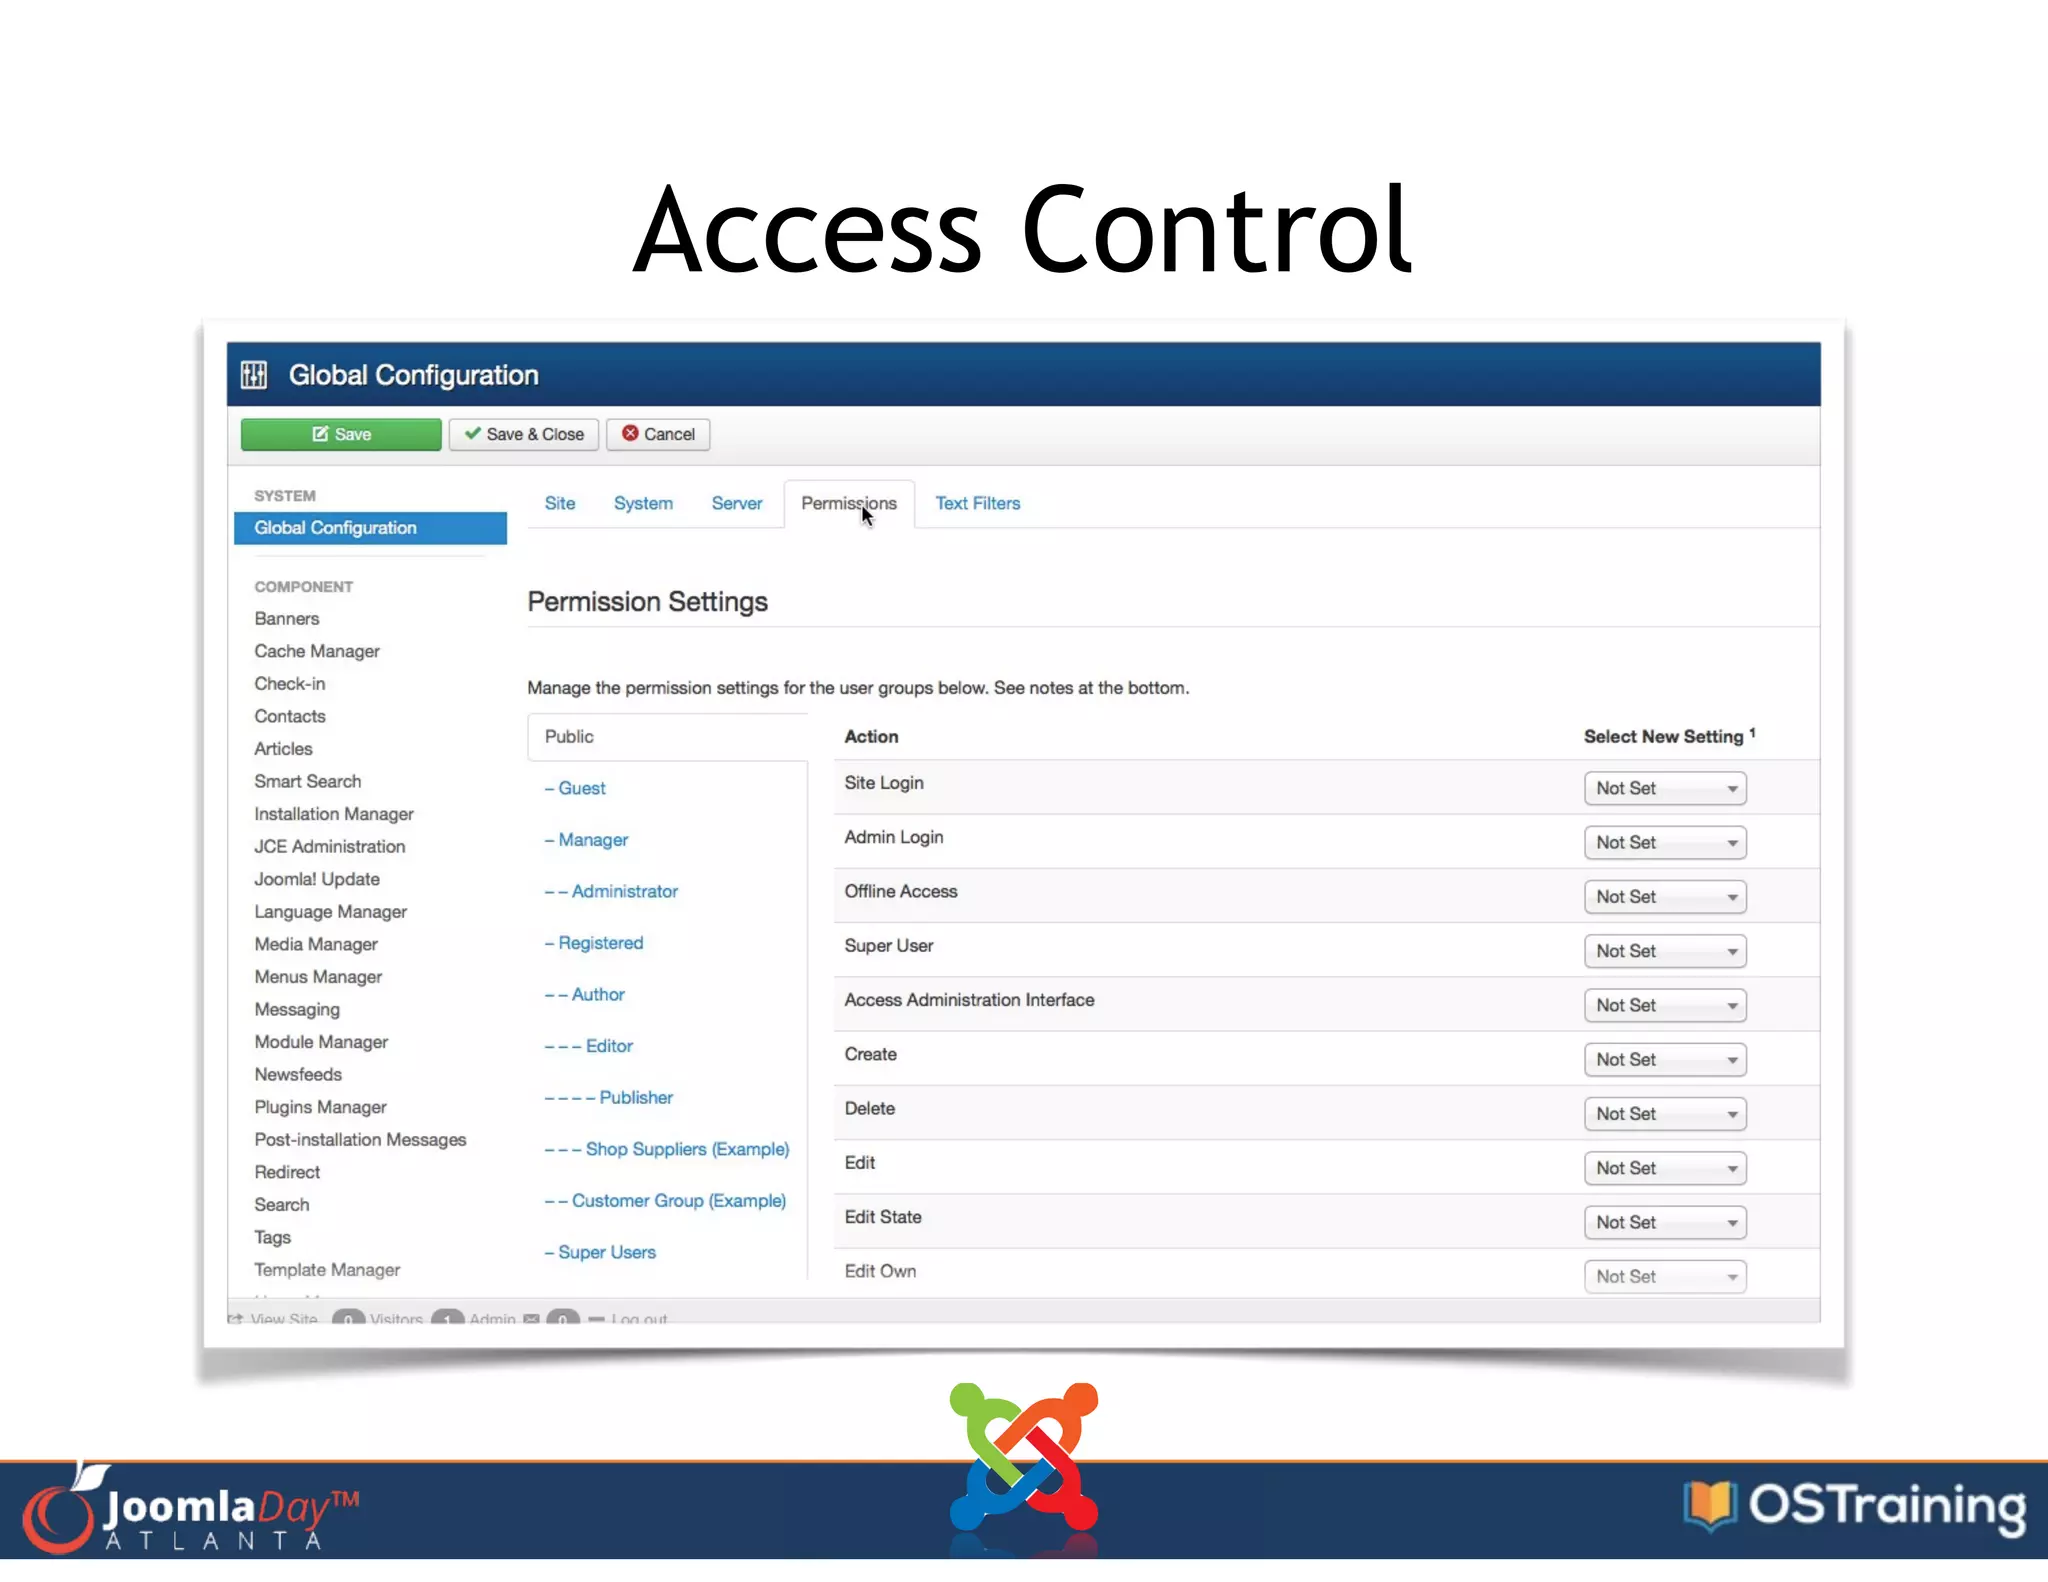2048x1582 pixels.
Task: Open the Offline Access setting dropdown
Action: (1665, 897)
